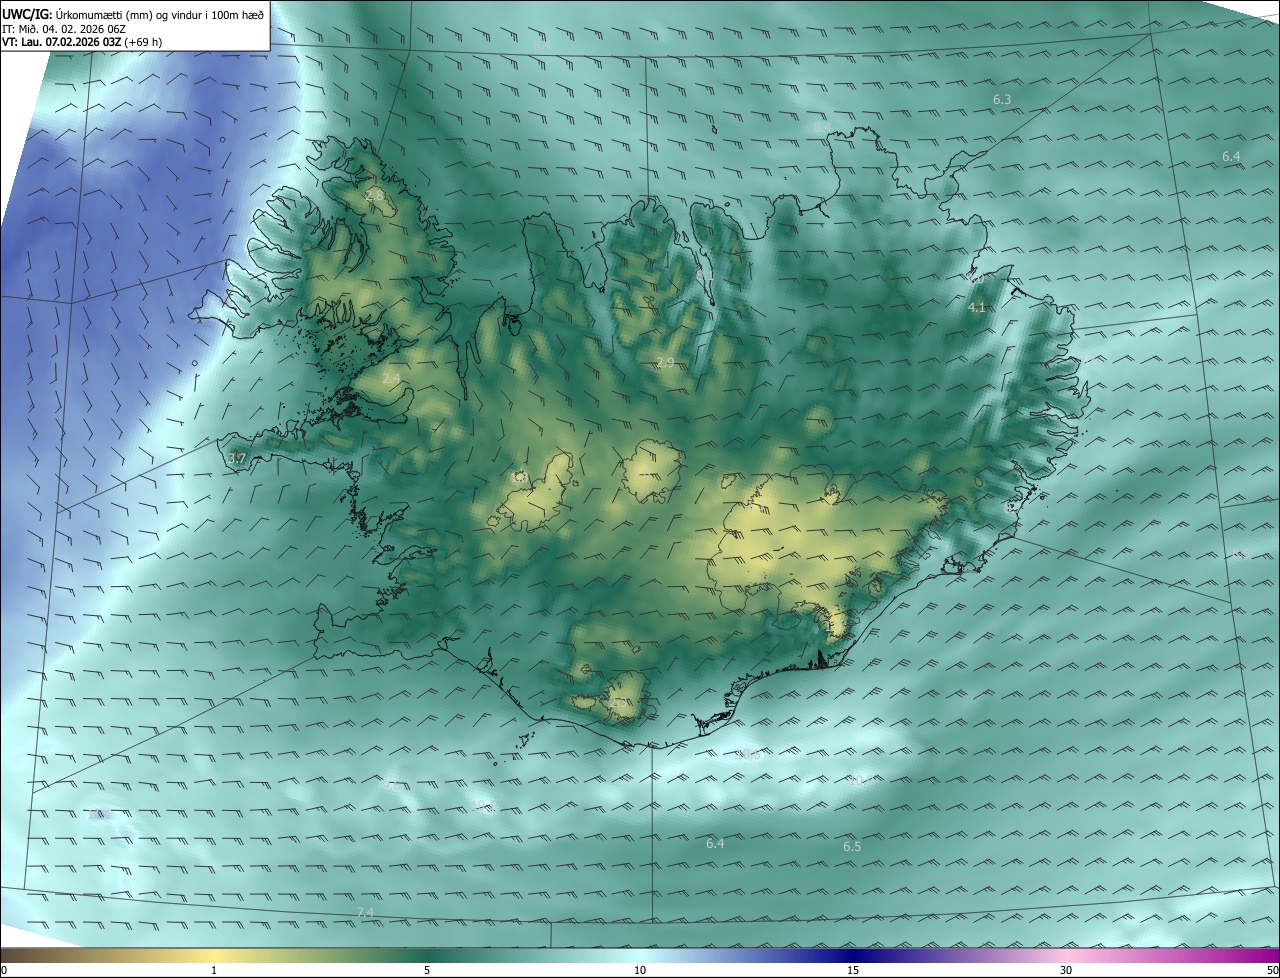Viewport: 1280px width, 978px height.
Task: Click the 2.8 value in the Westfjords
Action: click(375, 196)
